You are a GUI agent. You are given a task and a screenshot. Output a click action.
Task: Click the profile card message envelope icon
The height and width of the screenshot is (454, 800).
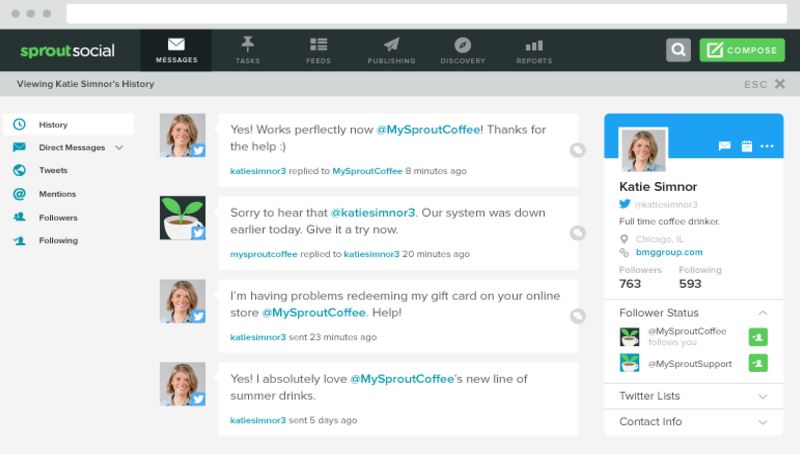(724, 146)
